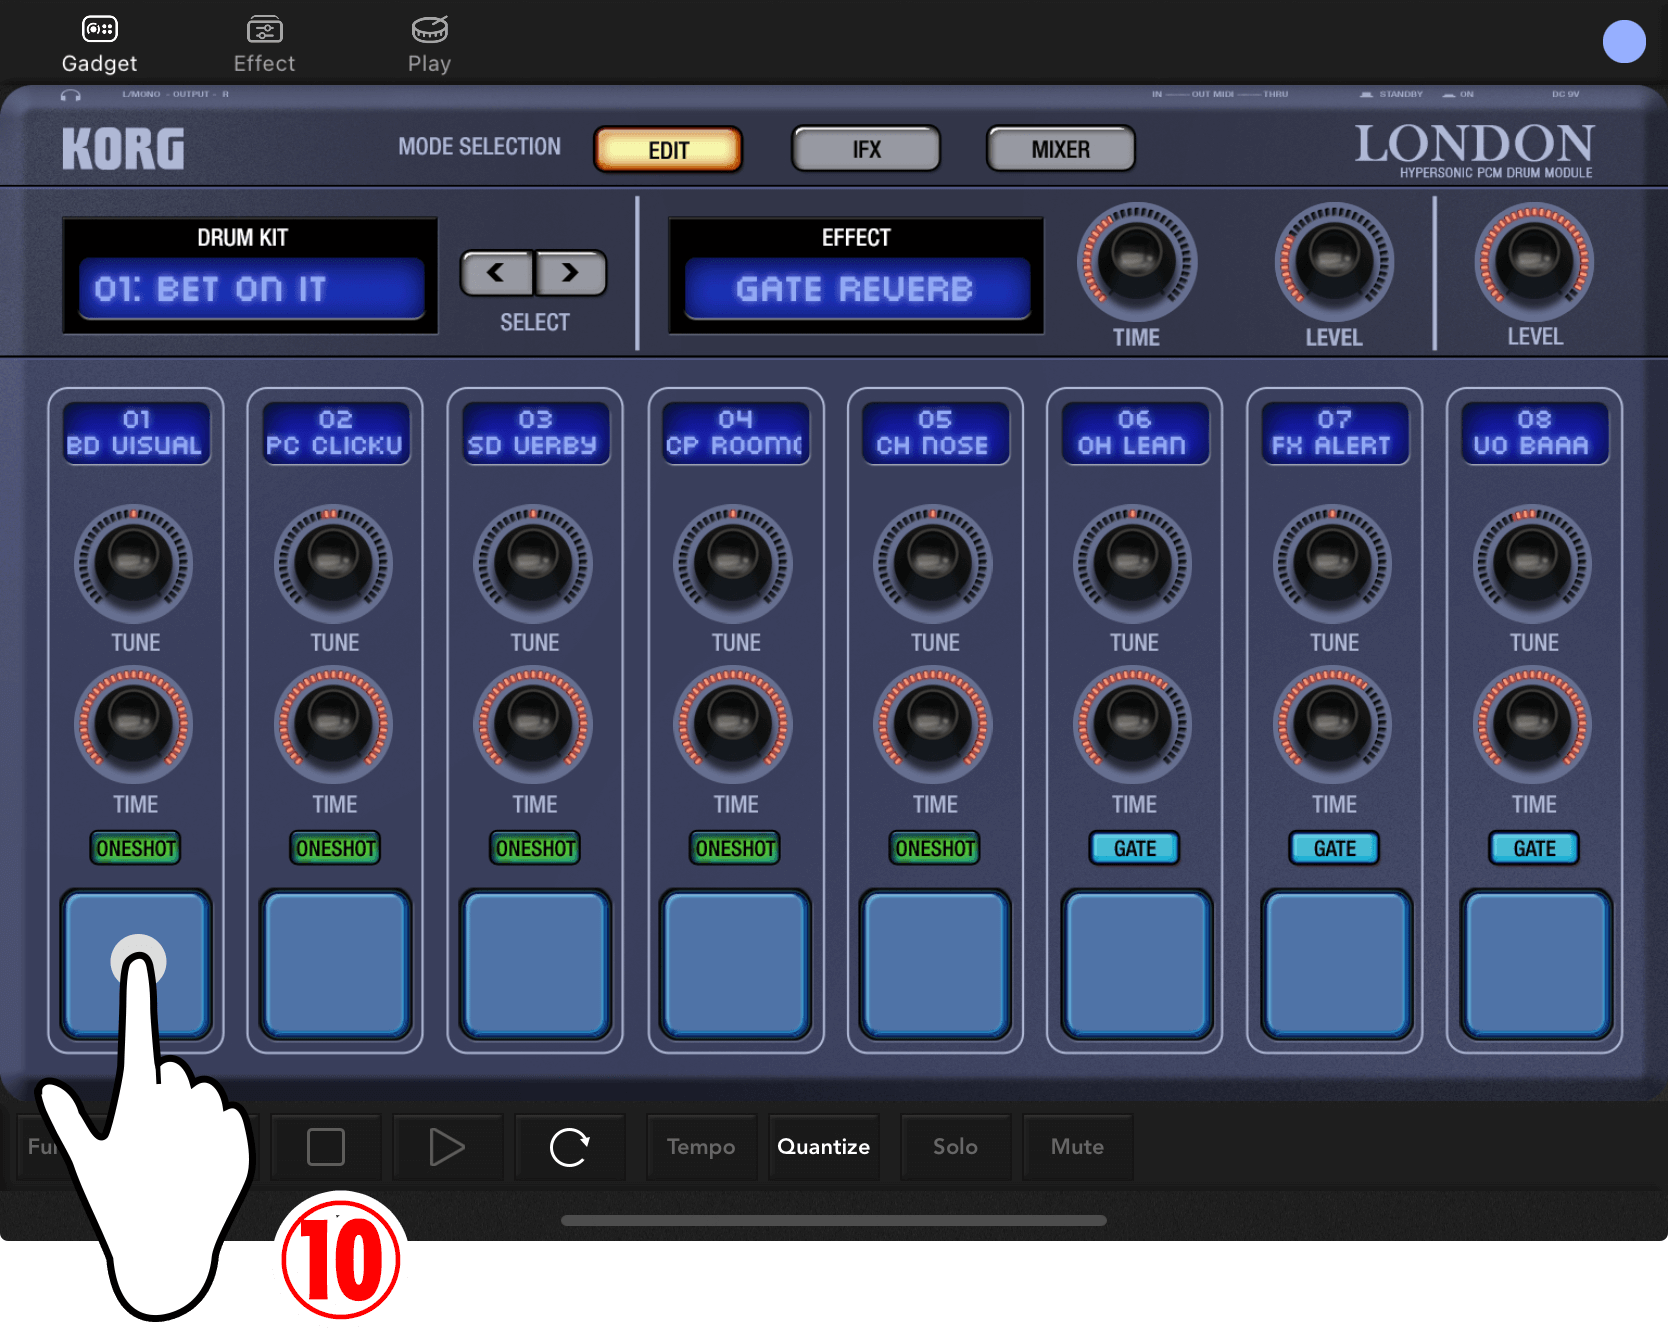
Task: Click the 07 FX ALERT sample display
Action: pos(1334,433)
